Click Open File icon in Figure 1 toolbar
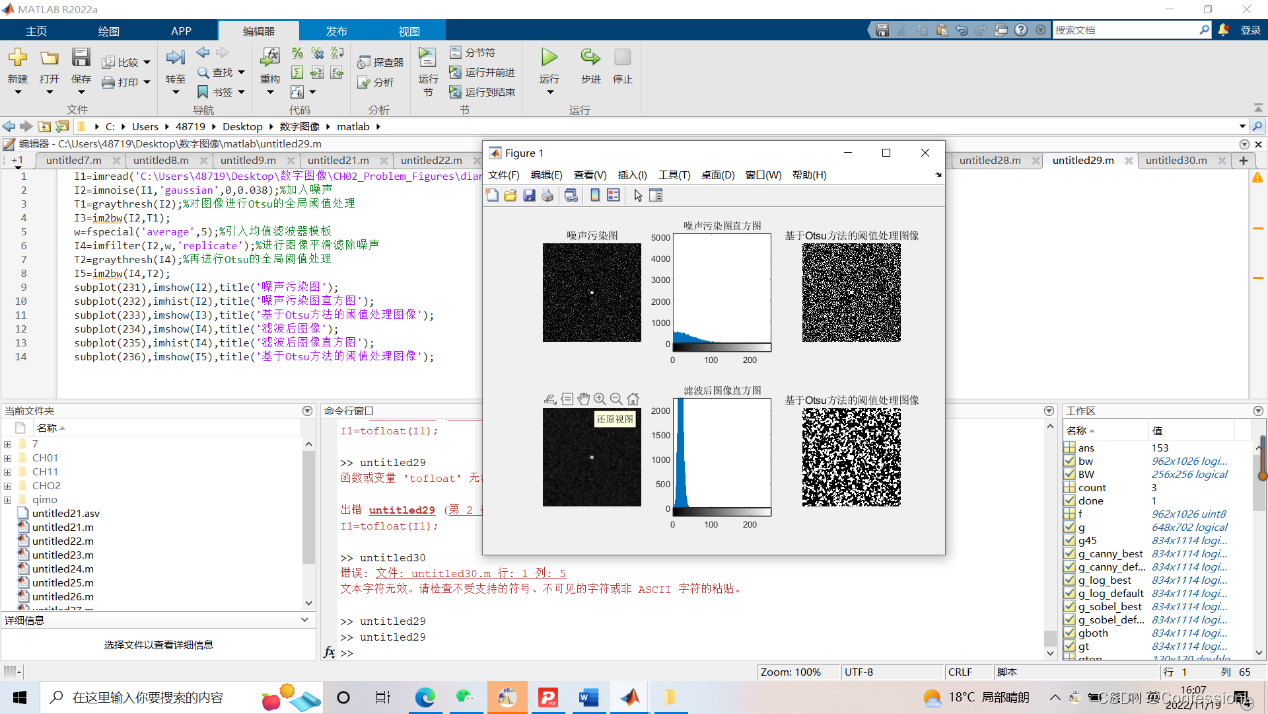 tap(510, 195)
